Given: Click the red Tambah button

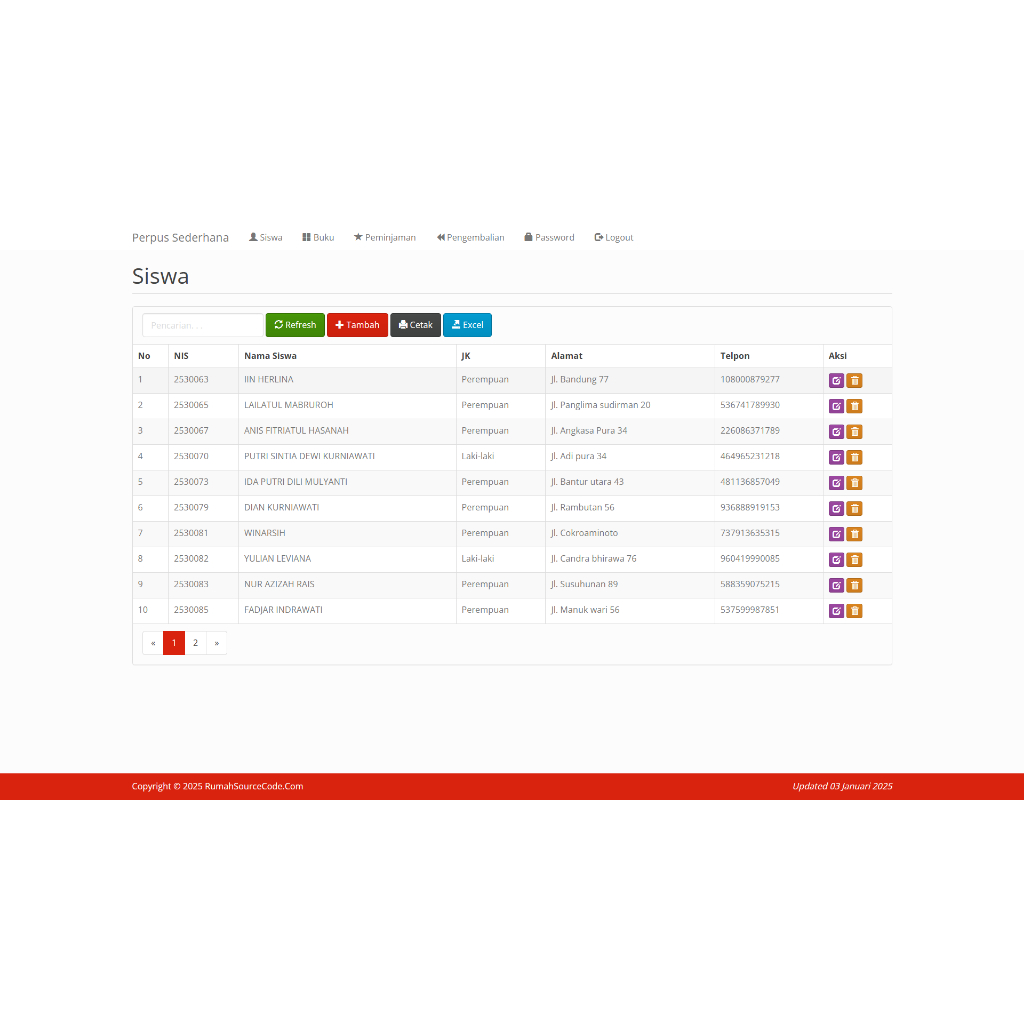Looking at the screenshot, I should (357, 325).
